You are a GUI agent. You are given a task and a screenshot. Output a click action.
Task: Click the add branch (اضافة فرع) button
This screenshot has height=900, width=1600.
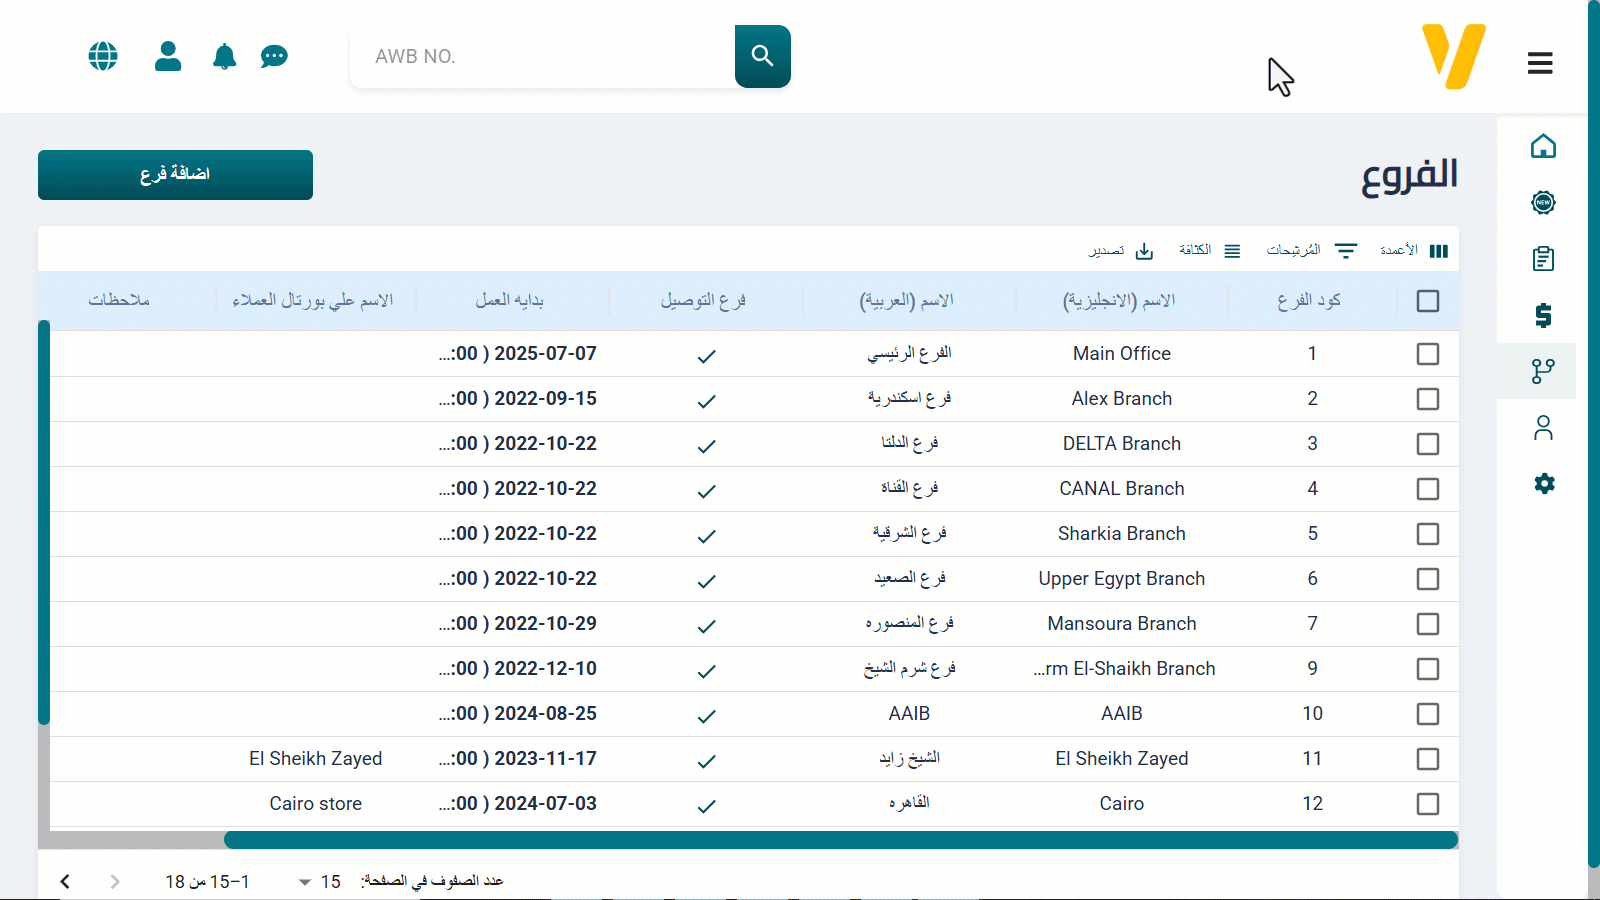[x=175, y=175]
